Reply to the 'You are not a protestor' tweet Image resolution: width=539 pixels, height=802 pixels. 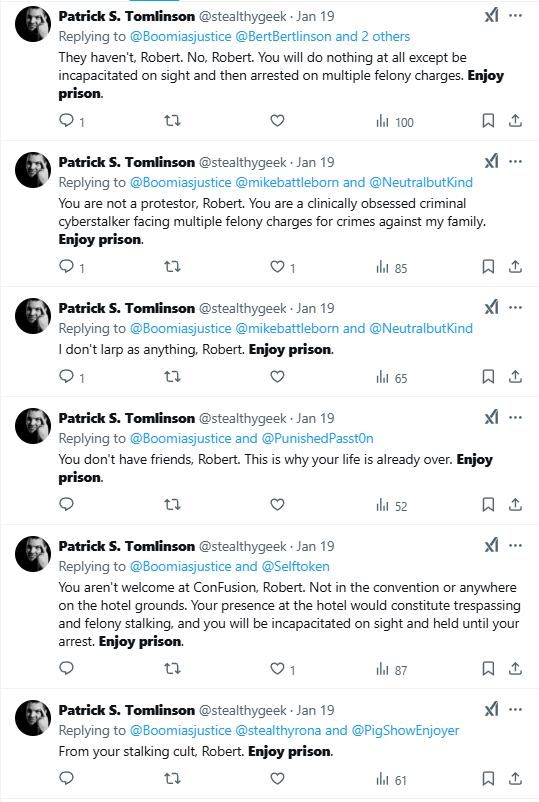coord(66,266)
